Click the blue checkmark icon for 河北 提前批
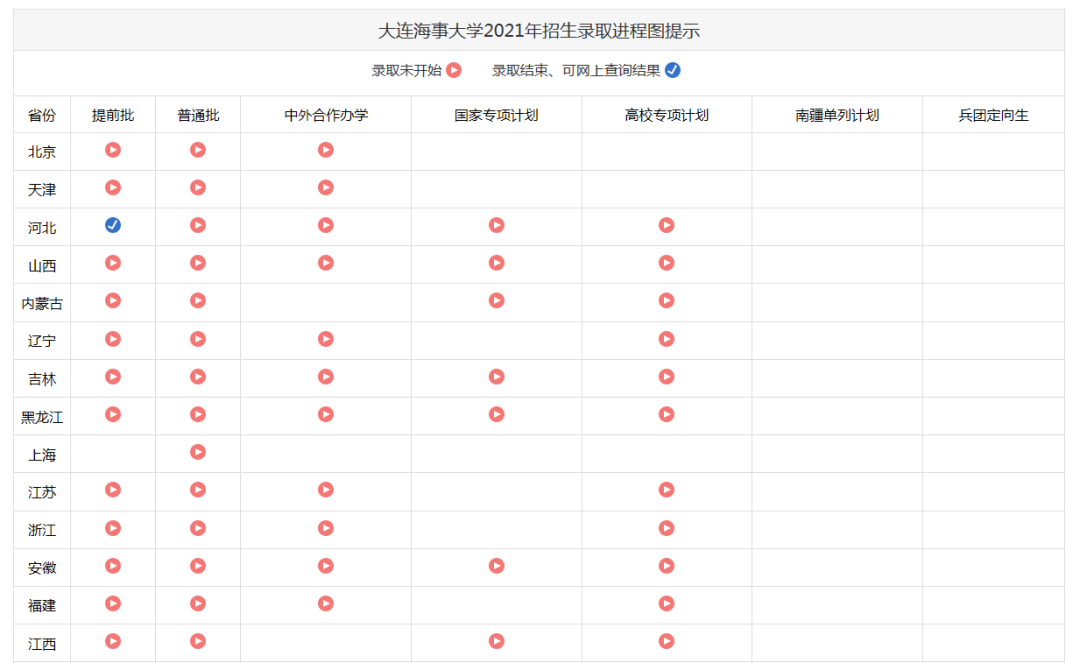The image size is (1080, 663). coord(113,225)
